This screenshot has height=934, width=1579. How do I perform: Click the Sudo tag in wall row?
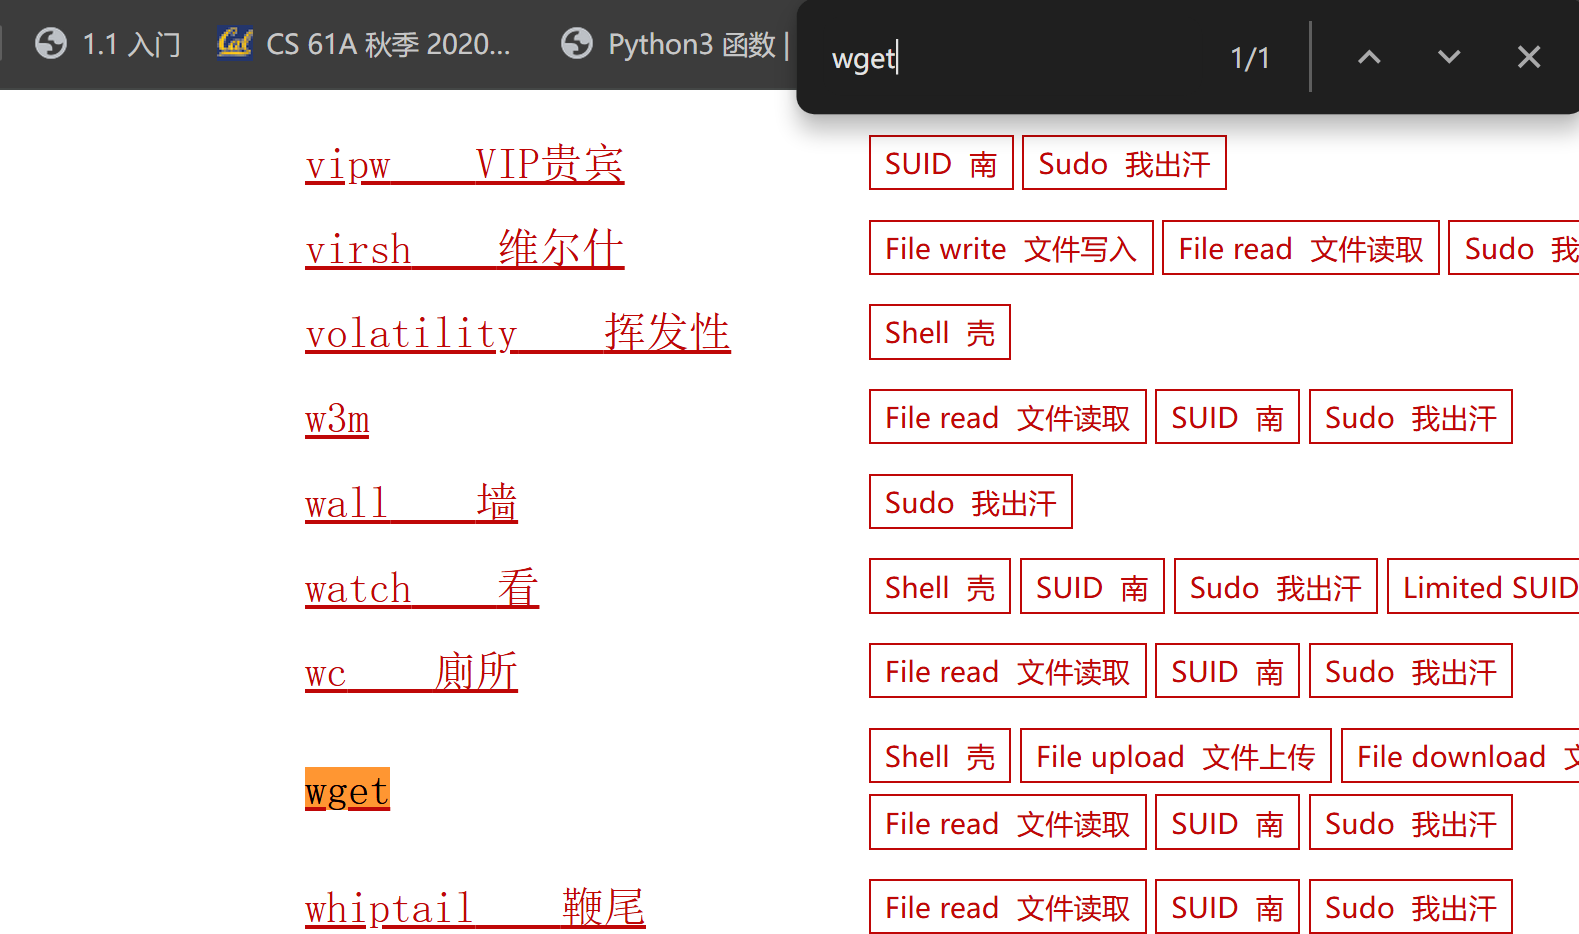(970, 502)
